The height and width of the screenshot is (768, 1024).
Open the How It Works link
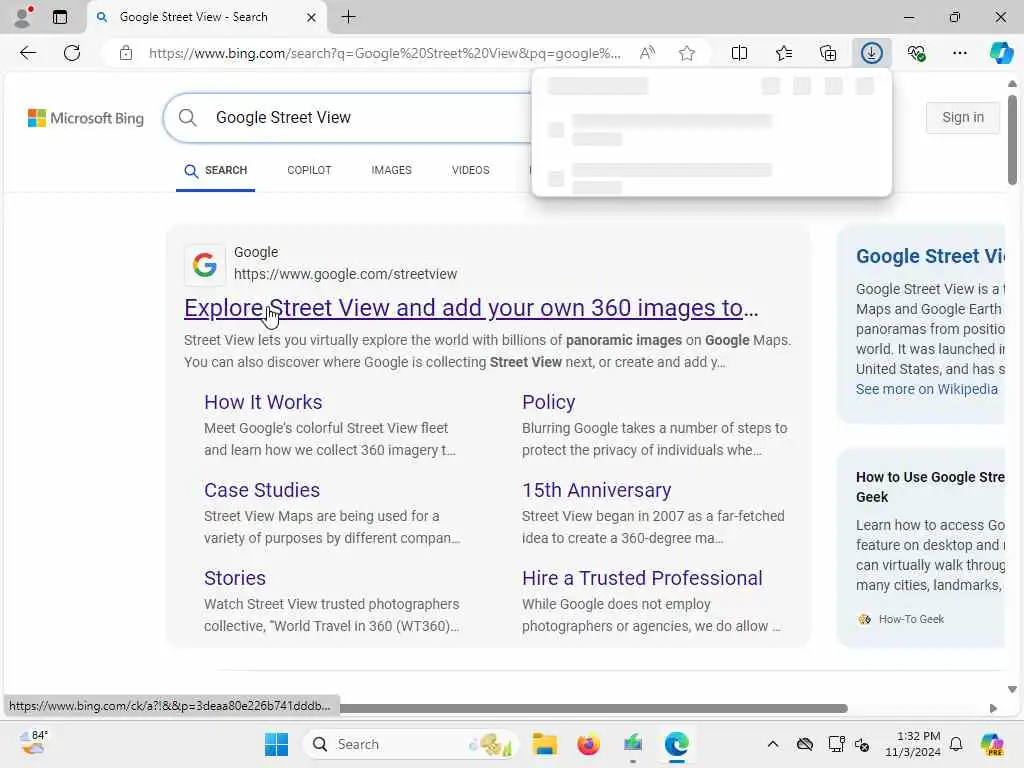[x=263, y=402]
